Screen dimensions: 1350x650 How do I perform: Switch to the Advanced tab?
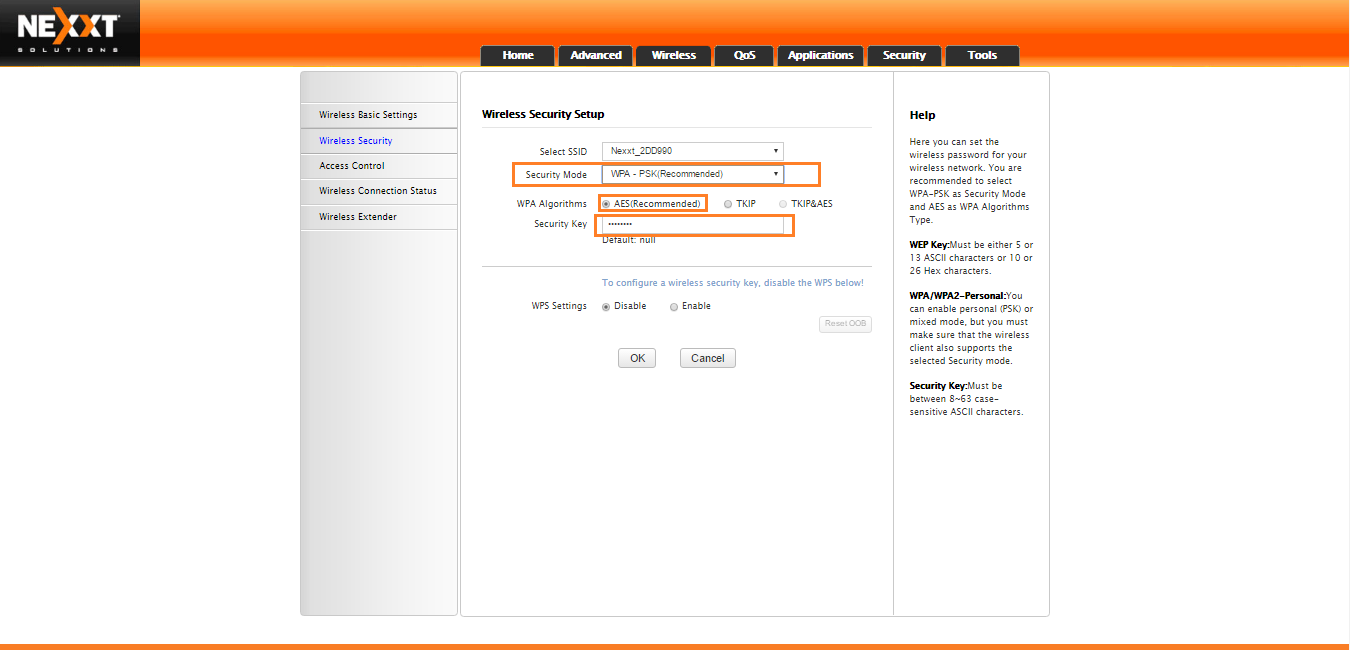(596, 56)
